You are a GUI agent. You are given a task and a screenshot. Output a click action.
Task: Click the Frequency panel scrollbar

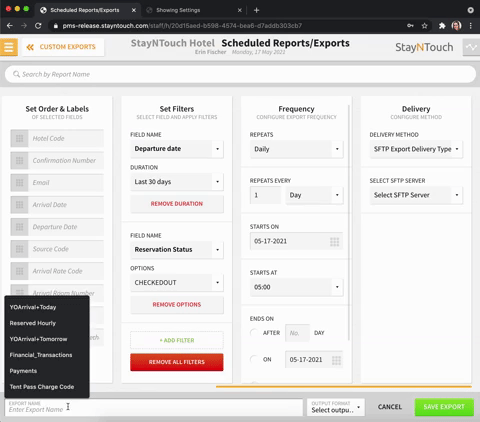[x=349, y=223]
